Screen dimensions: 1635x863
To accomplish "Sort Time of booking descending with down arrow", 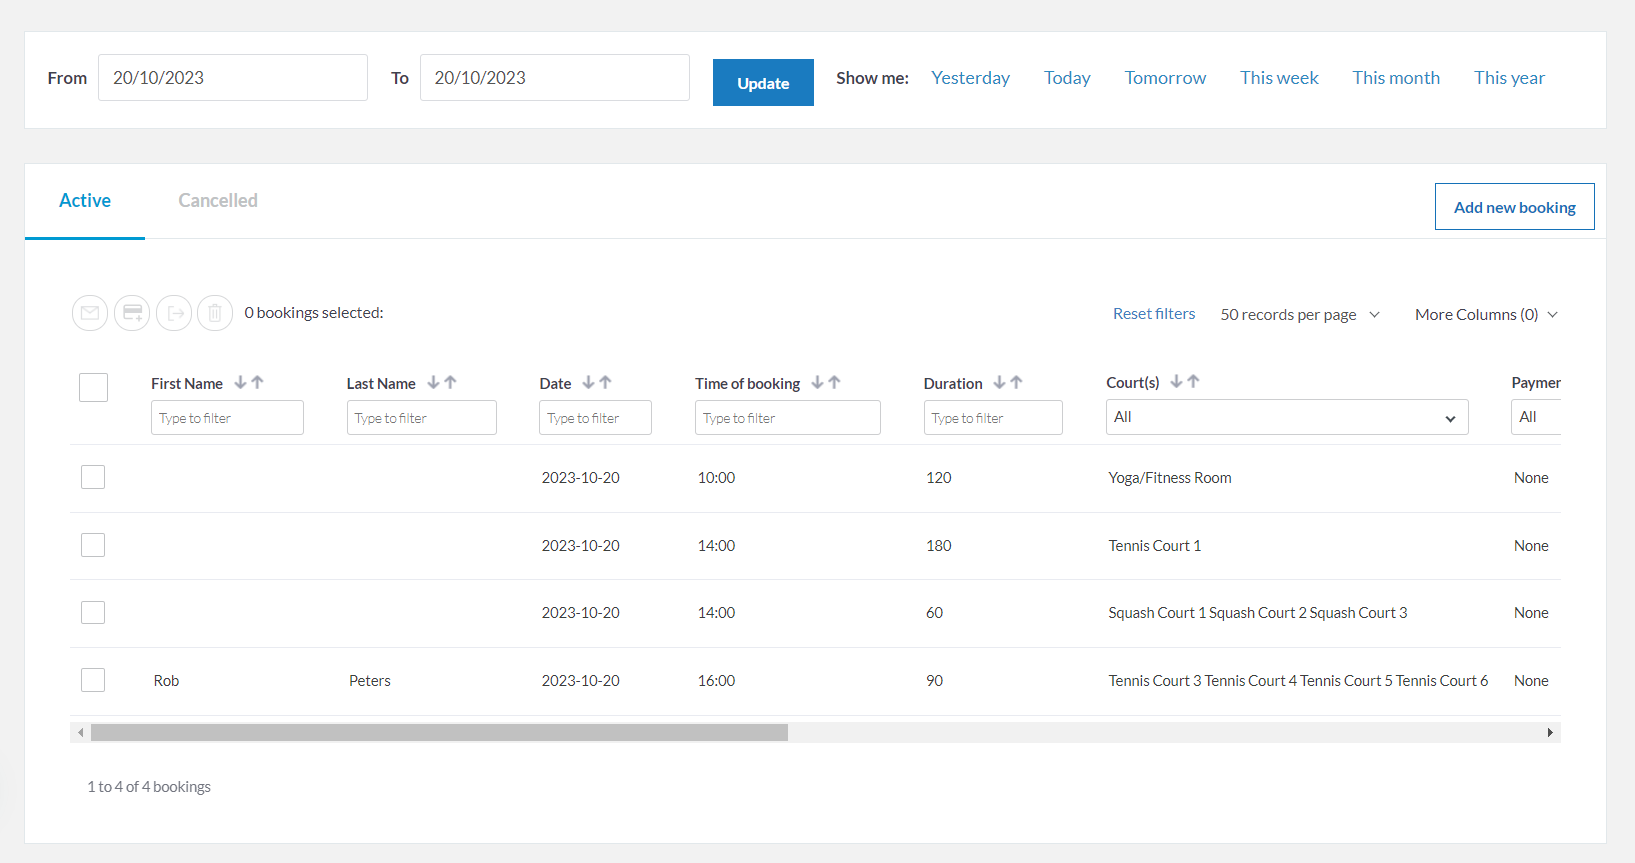I will tap(817, 382).
